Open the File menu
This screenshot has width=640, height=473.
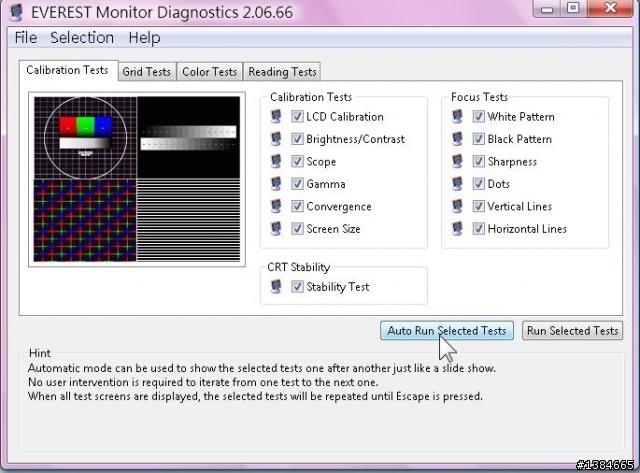coord(26,38)
